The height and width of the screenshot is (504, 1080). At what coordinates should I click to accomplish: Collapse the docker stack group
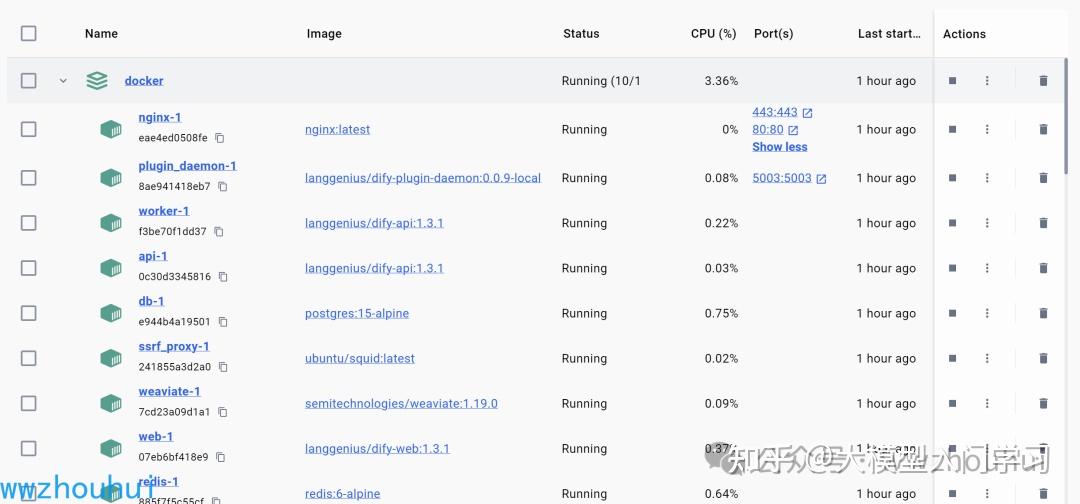coord(63,81)
